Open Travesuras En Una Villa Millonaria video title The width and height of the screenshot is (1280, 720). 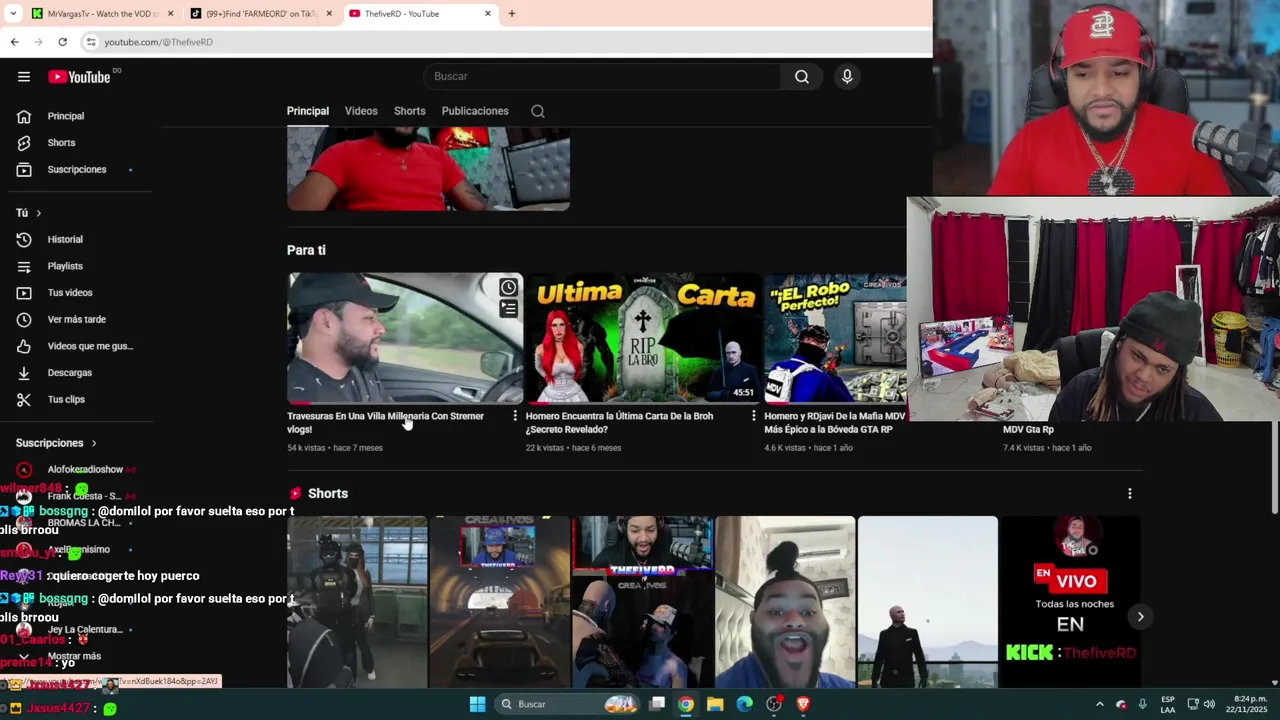(x=386, y=423)
